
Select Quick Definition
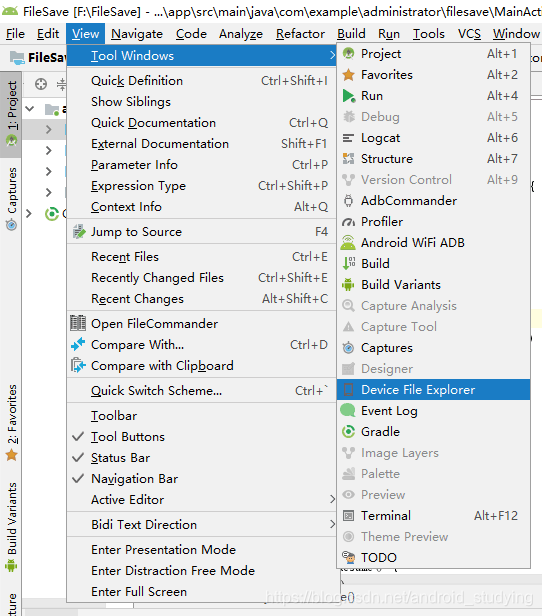[201, 81]
